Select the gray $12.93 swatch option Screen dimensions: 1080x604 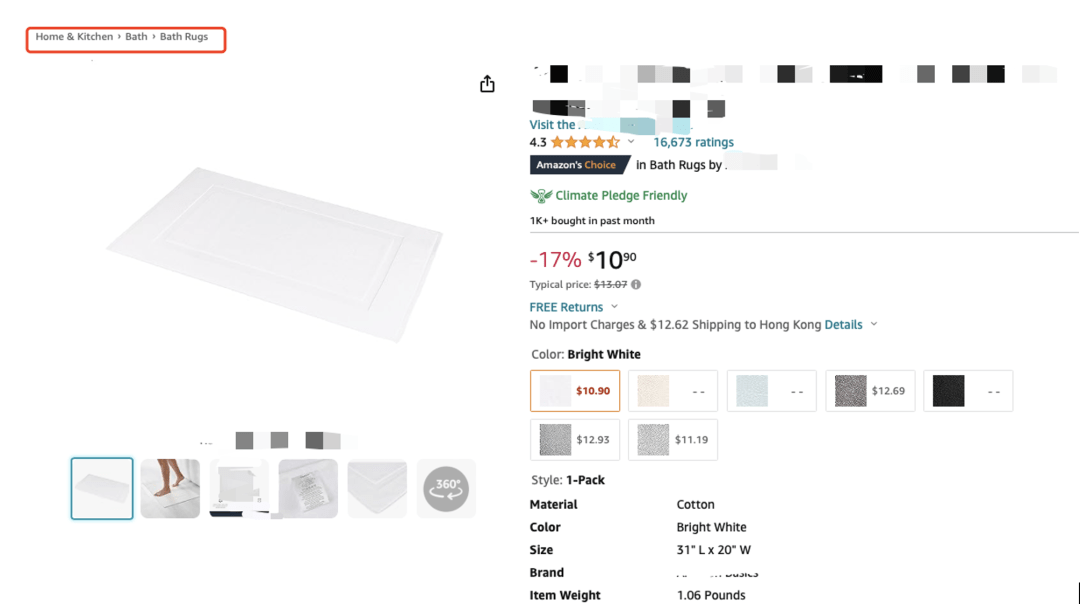point(575,440)
